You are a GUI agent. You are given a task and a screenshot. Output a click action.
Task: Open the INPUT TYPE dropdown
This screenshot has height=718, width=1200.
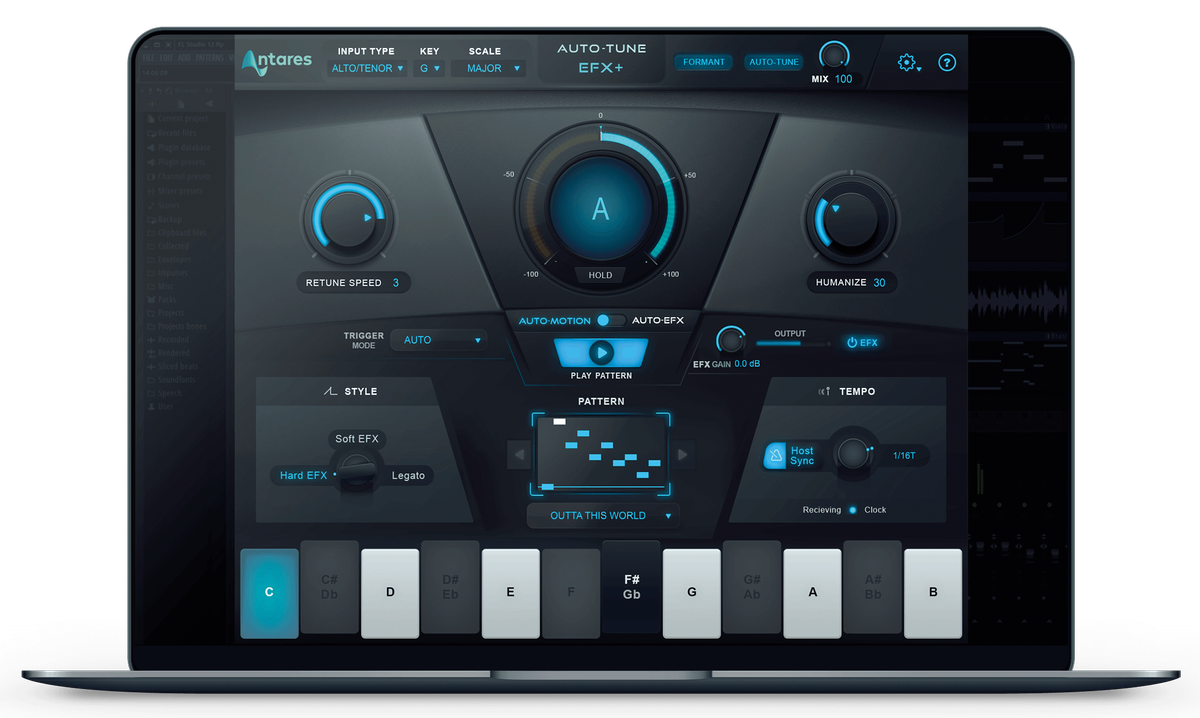(366, 66)
